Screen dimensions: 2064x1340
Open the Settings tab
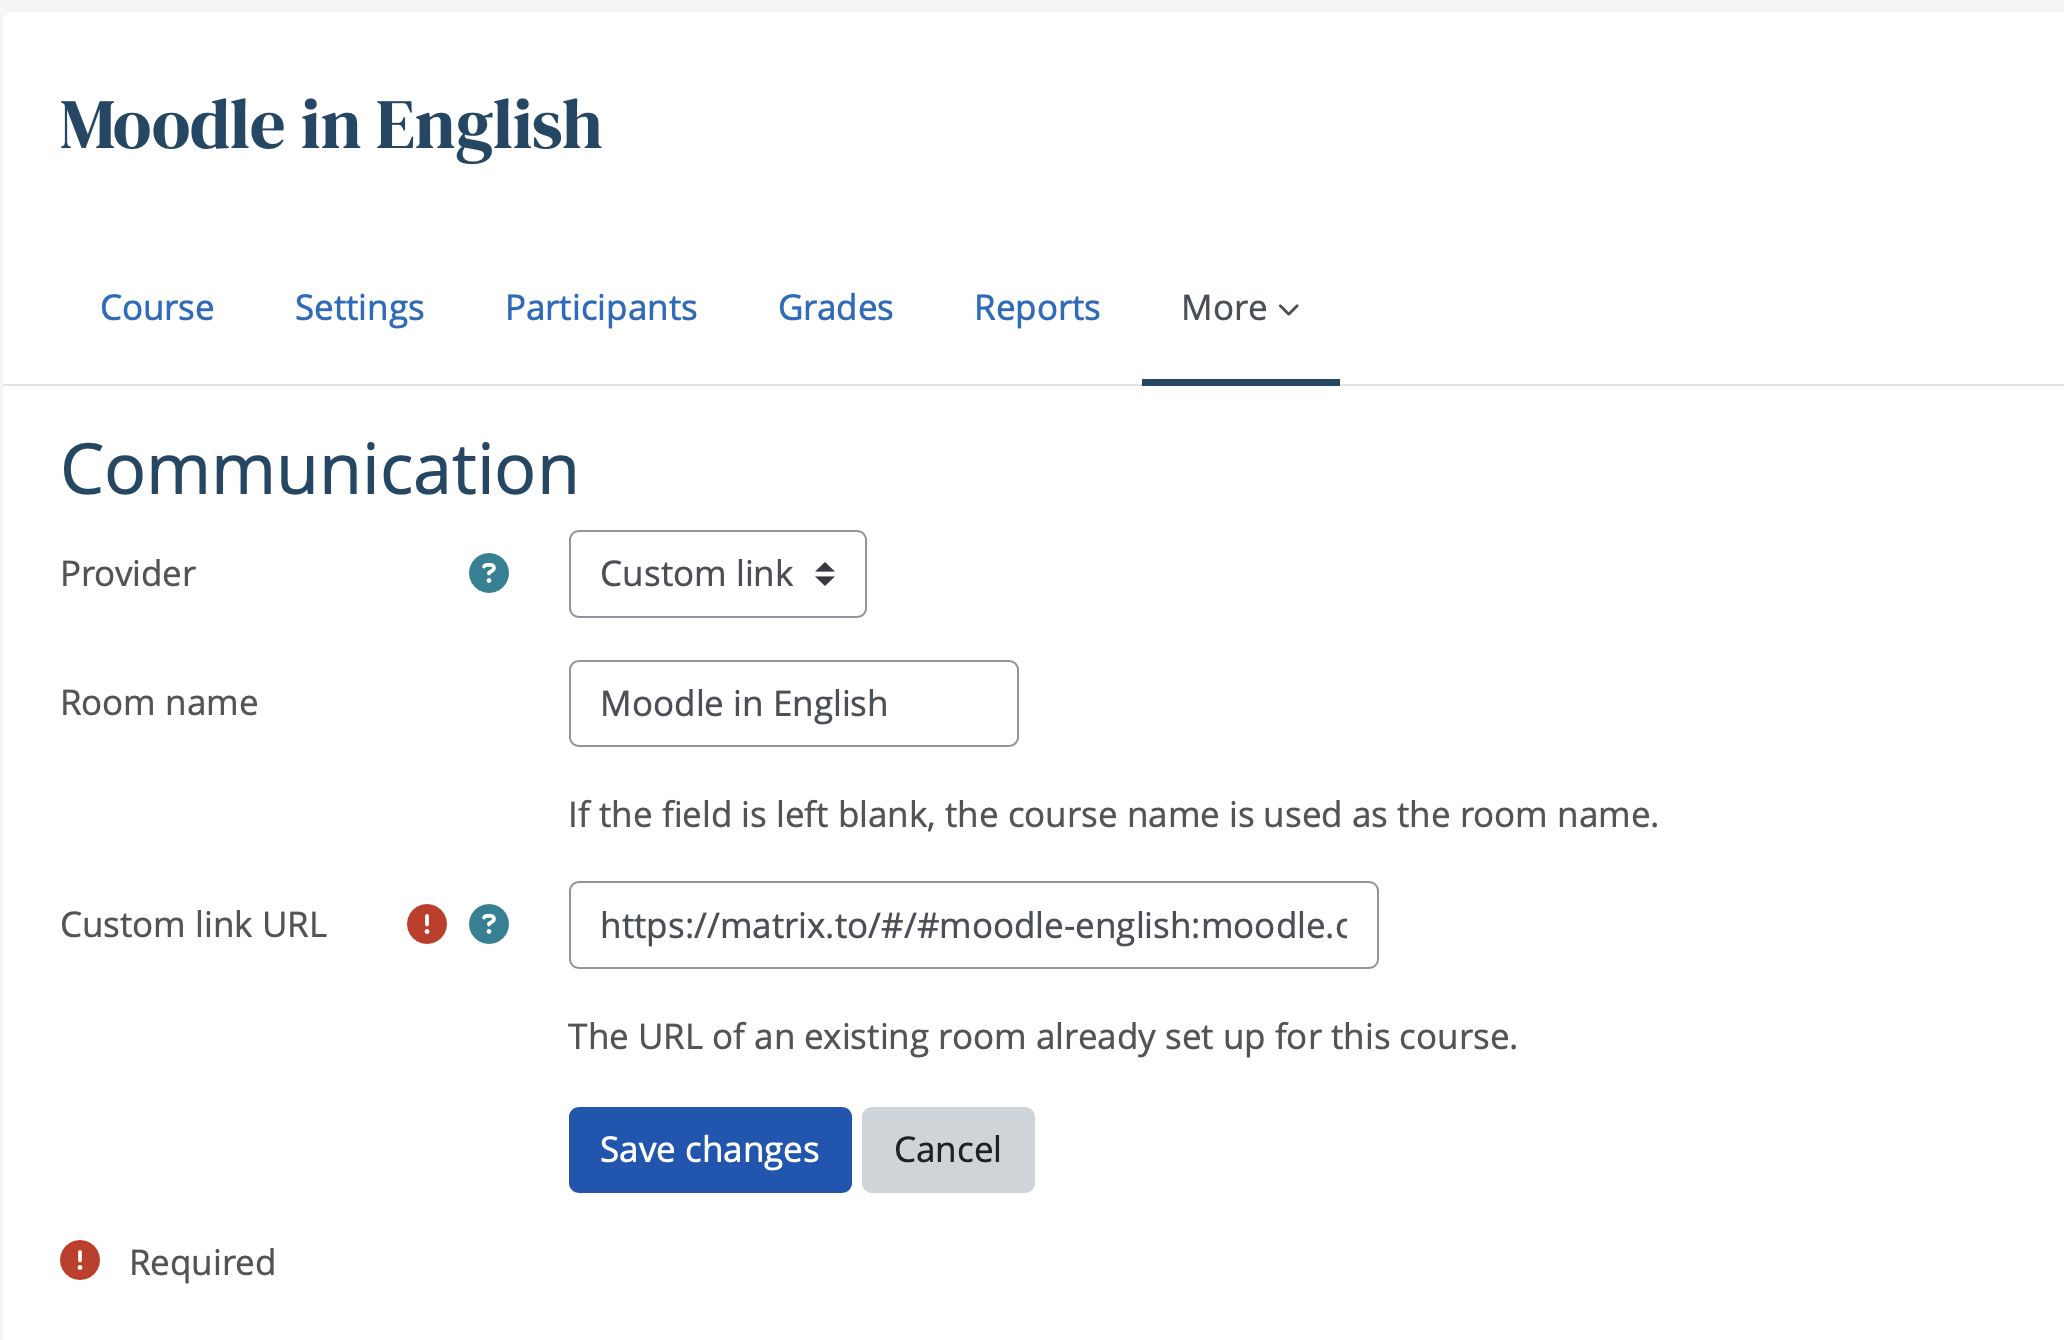[359, 308]
